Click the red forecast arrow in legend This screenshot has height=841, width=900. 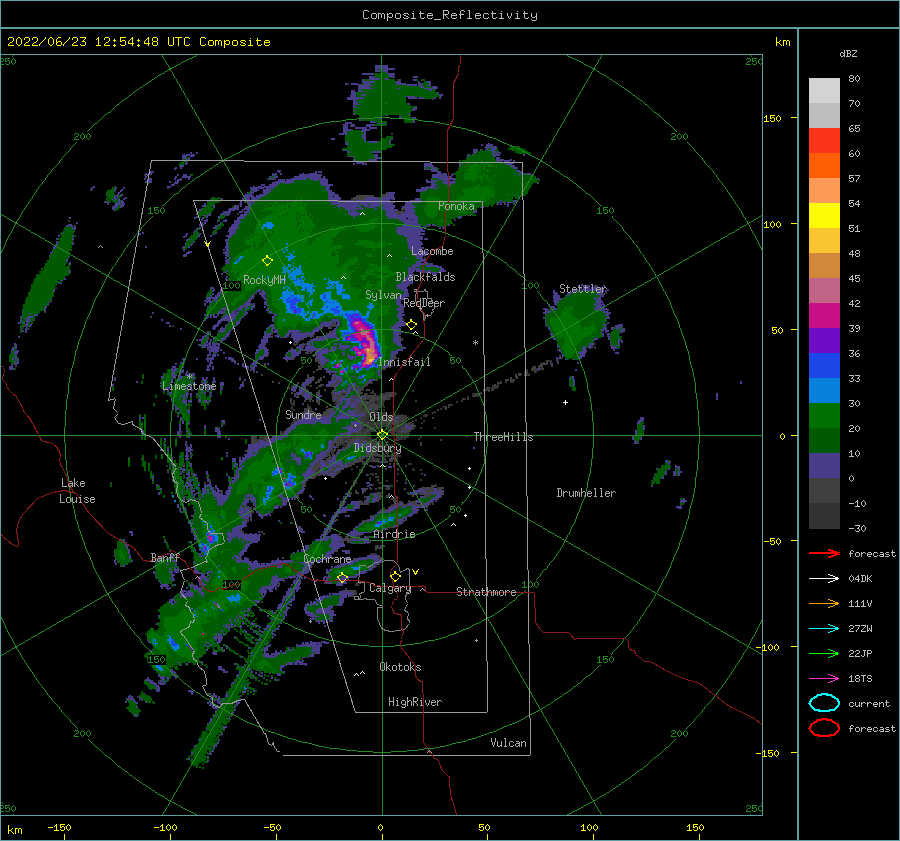pos(824,553)
